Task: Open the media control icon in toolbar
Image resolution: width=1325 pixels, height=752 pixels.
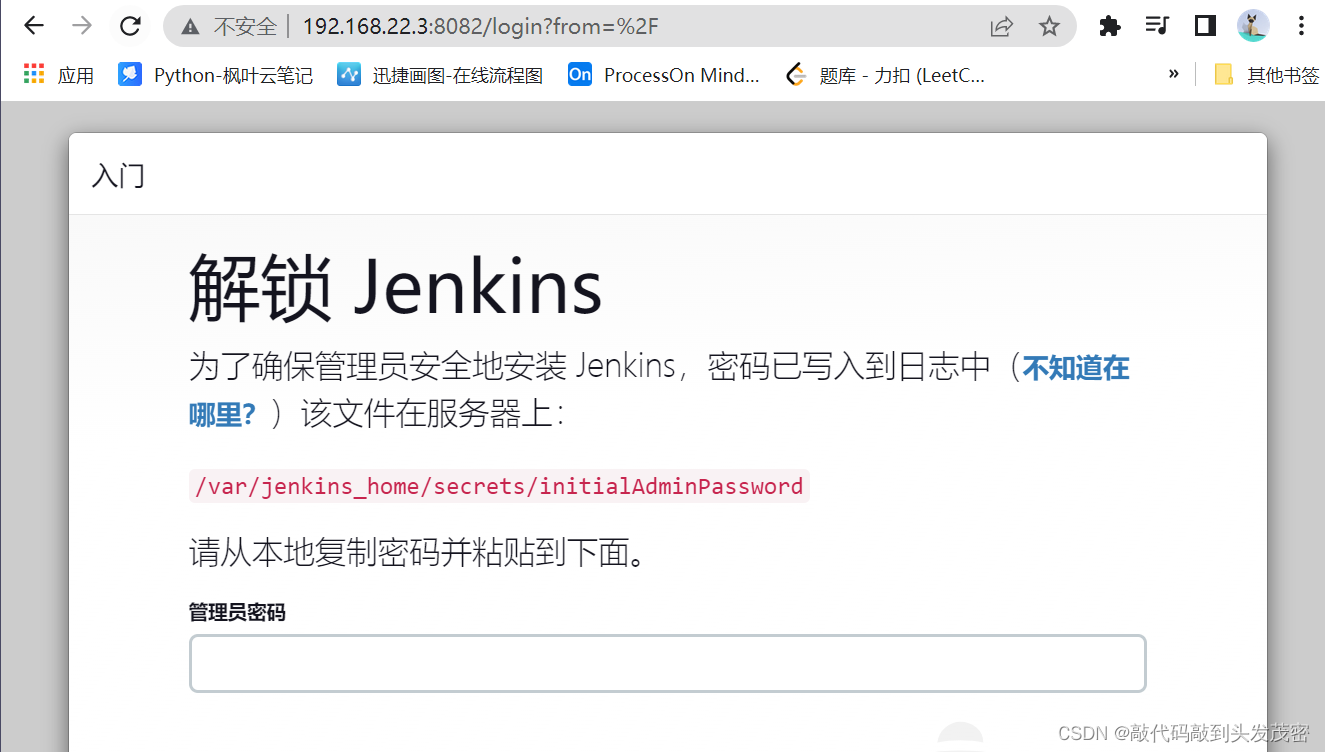Action: pyautogui.click(x=1157, y=26)
